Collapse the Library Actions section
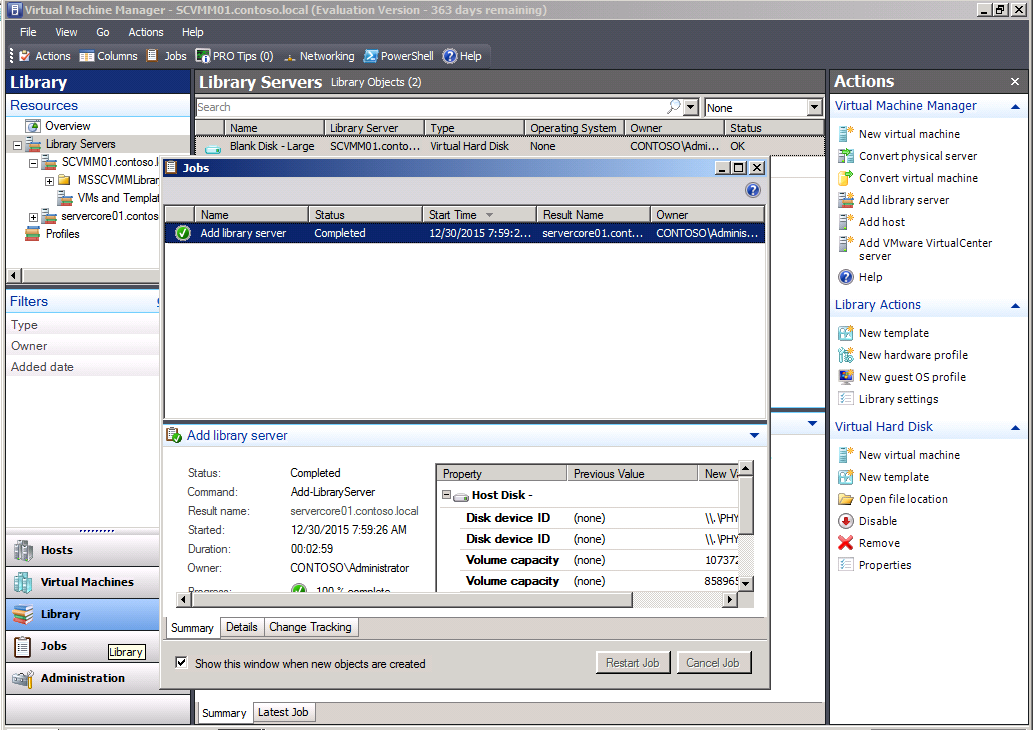 tap(1015, 306)
